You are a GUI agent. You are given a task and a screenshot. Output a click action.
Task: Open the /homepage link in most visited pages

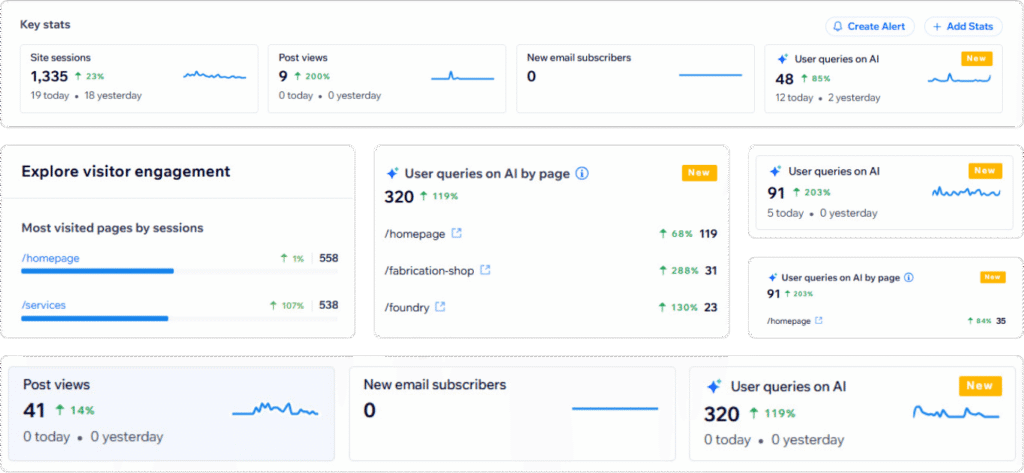coord(50,258)
